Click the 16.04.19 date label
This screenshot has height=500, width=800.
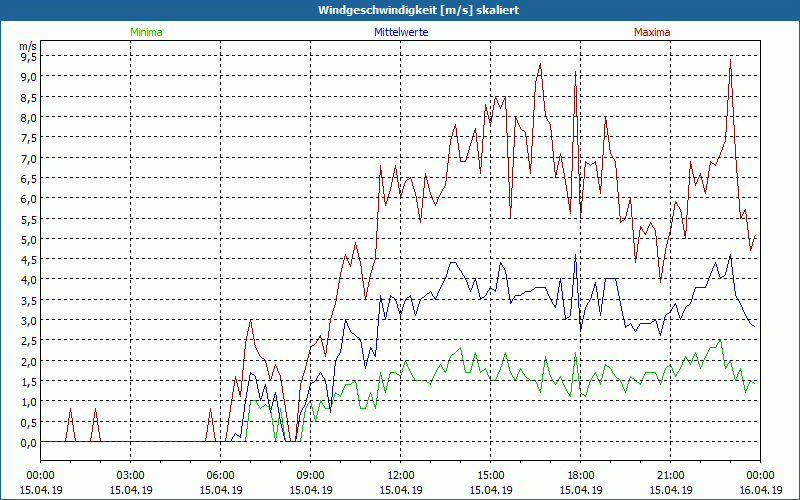point(760,490)
